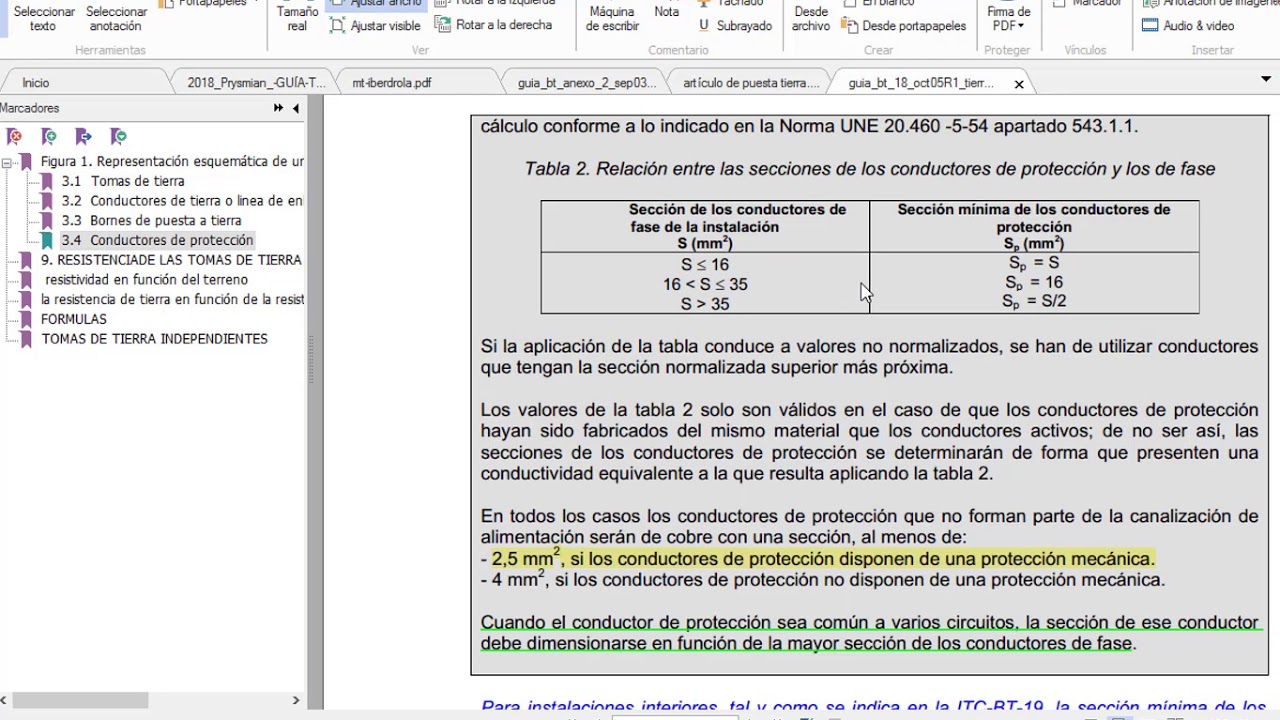Viewport: 1280px width, 720px height.
Task: Close the guia_bt_18_oct05R1 tab
Action: [1019, 84]
